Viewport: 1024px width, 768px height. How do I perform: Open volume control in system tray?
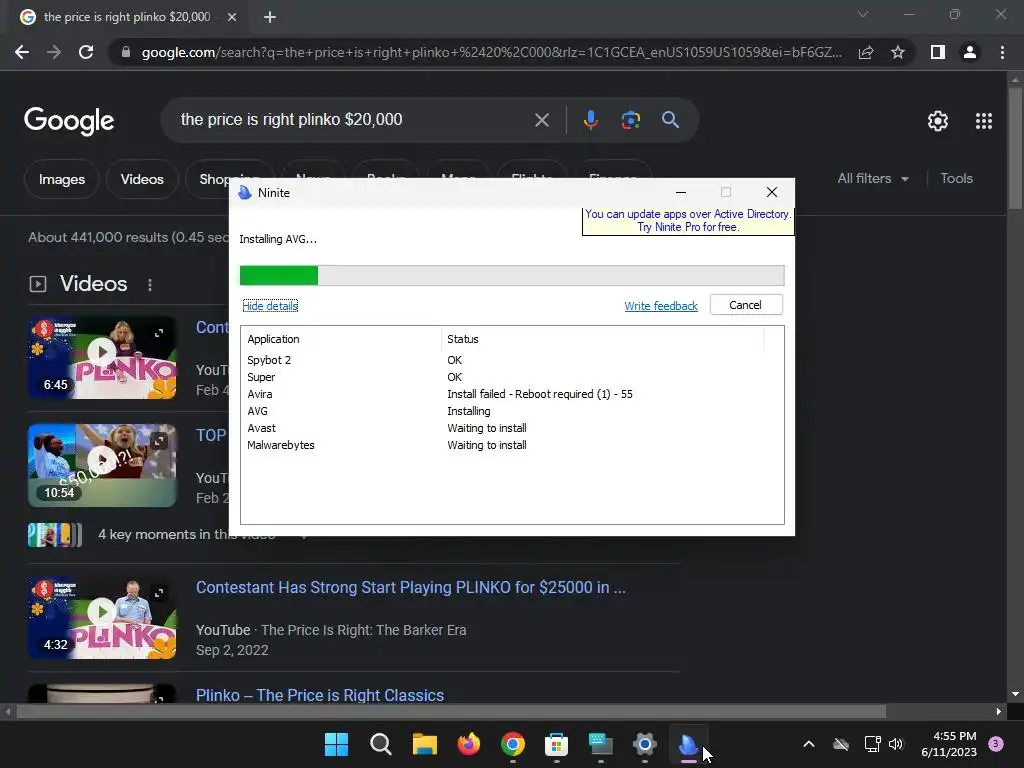tap(896, 744)
